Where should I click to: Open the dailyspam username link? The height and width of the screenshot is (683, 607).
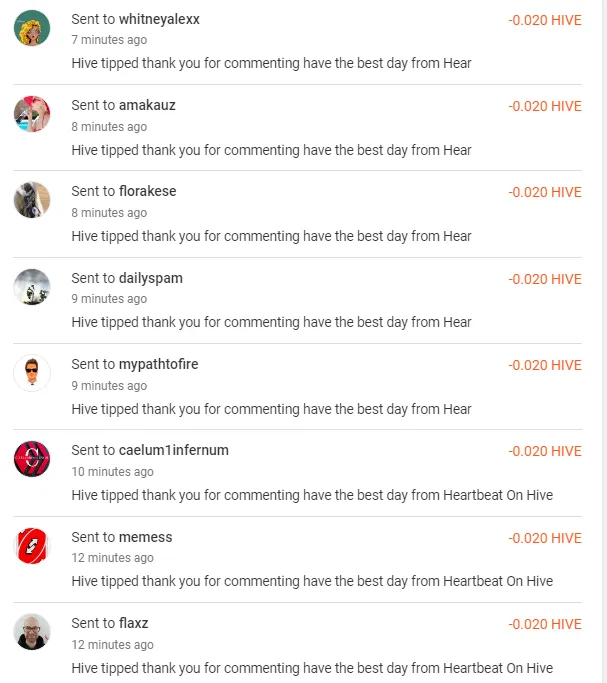150,278
